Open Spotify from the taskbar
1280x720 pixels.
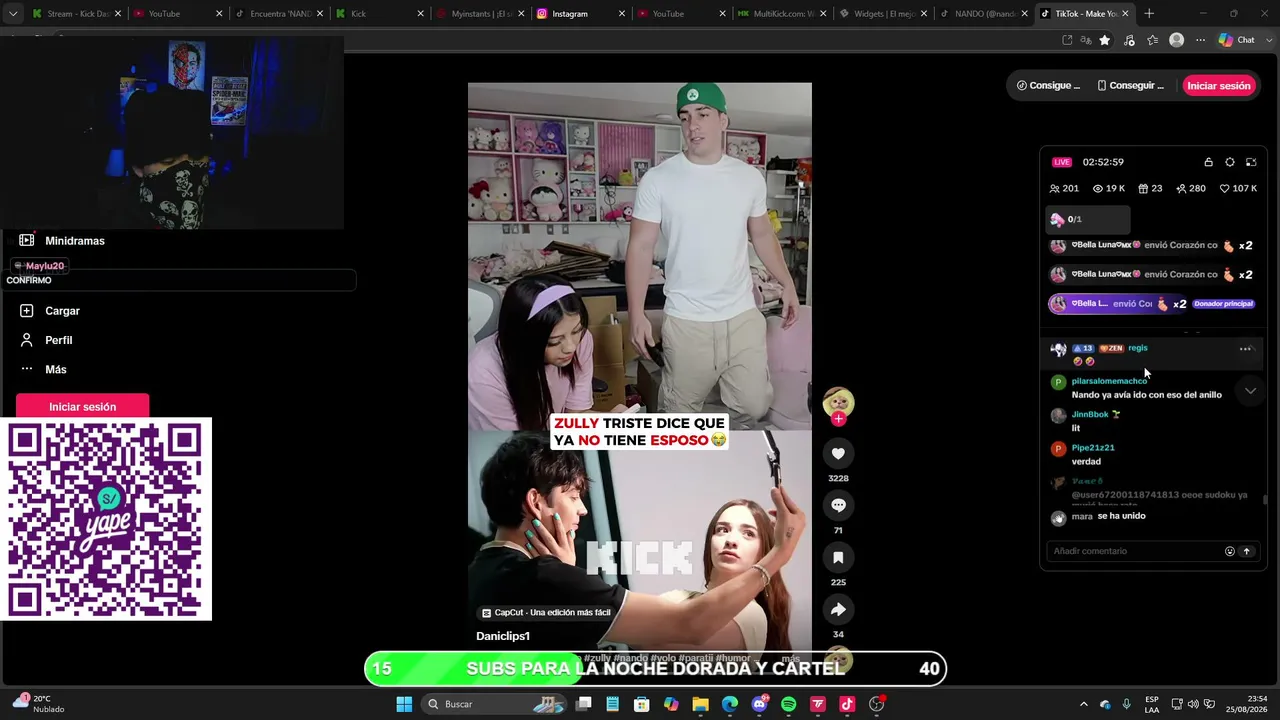(x=788, y=704)
